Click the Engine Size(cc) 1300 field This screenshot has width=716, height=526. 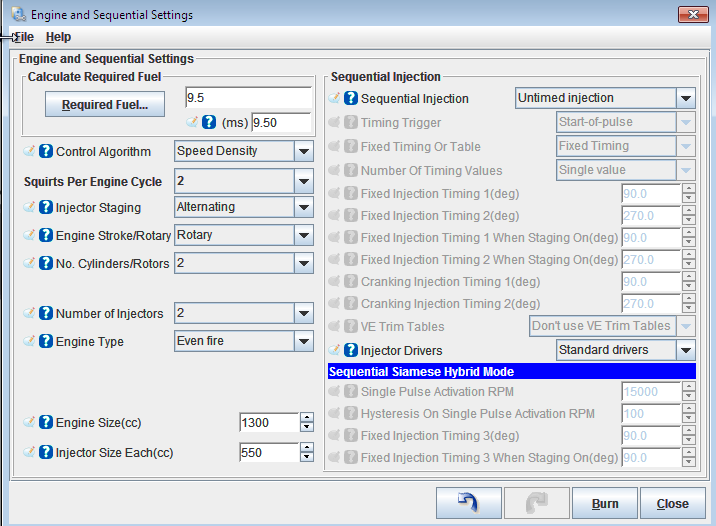pos(269,422)
